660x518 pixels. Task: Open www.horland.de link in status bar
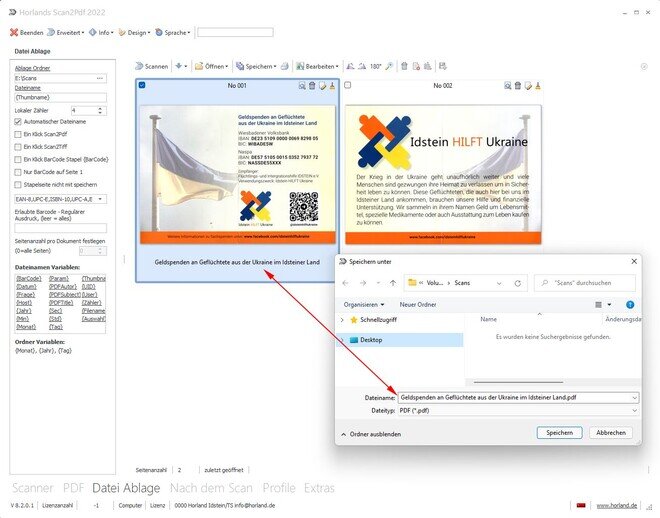pos(616,505)
